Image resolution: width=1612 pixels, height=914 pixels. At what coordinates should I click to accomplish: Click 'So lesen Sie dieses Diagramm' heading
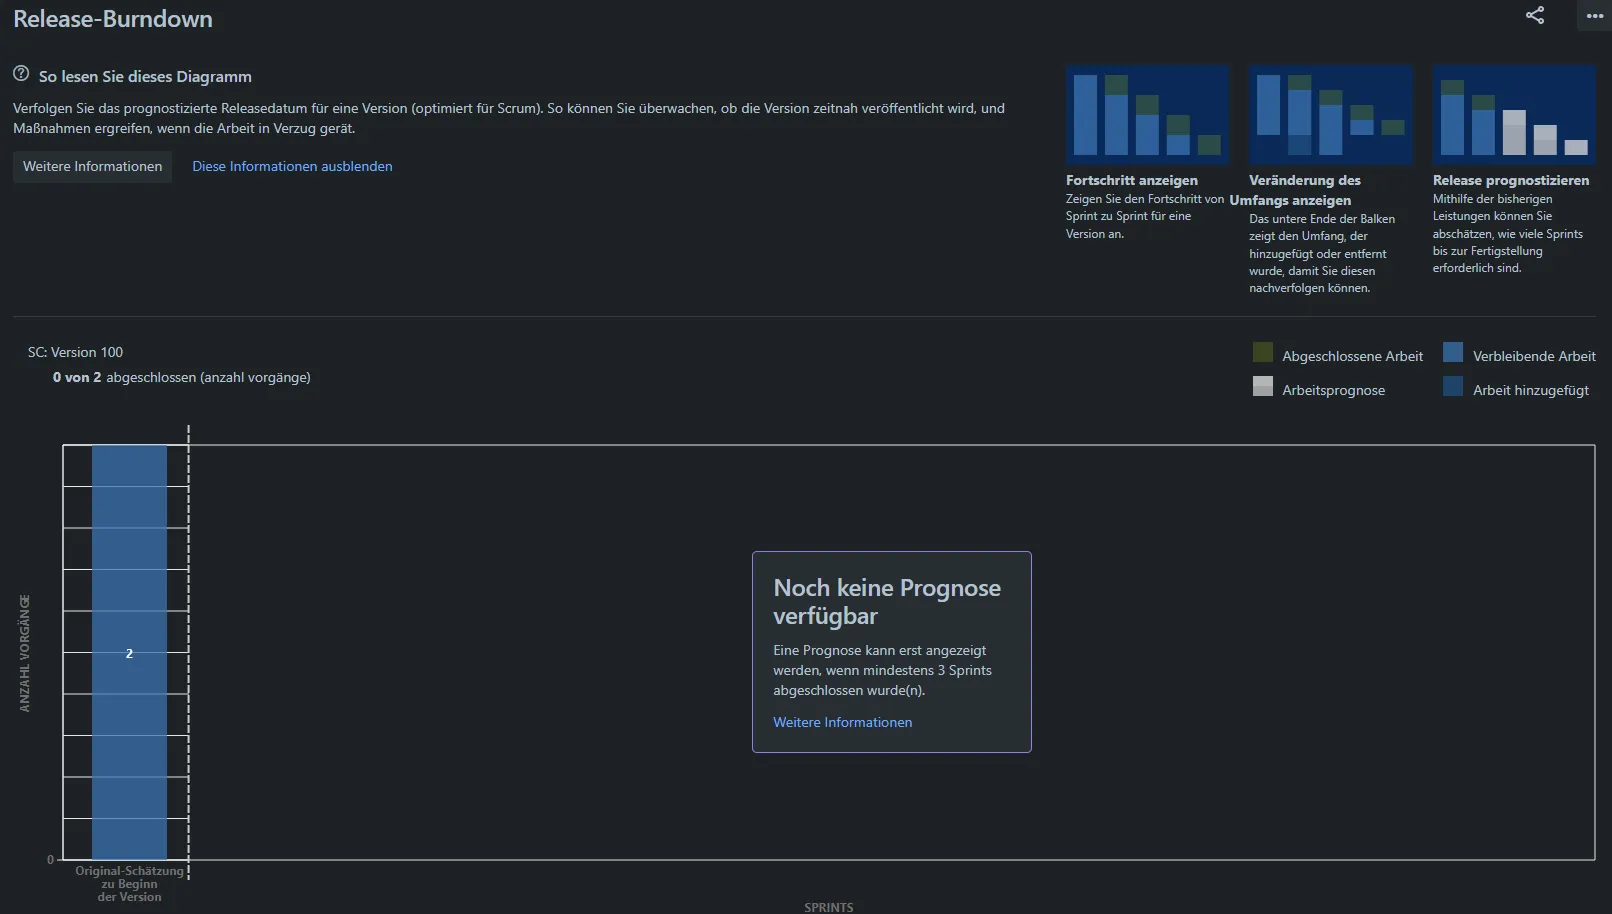pyautogui.click(x=145, y=76)
